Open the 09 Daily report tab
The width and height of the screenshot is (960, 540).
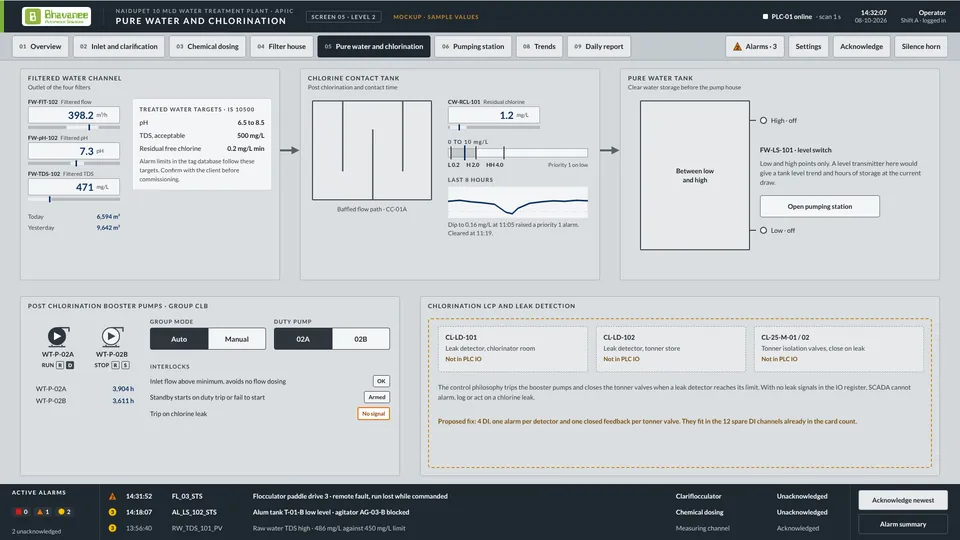click(599, 47)
